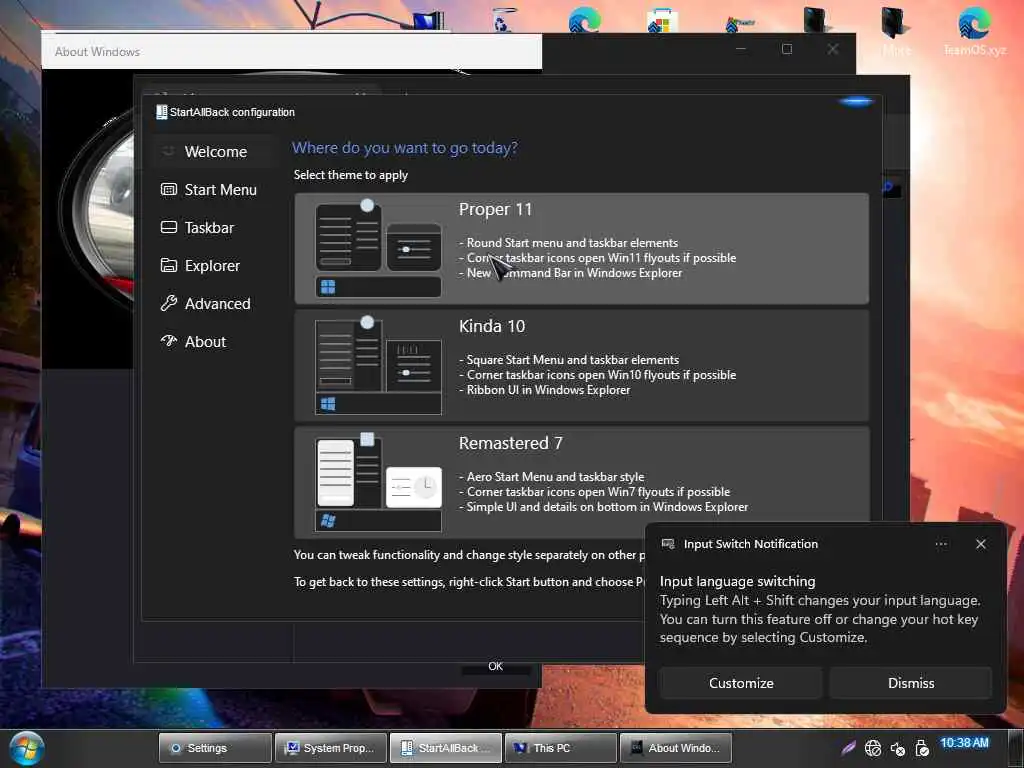
Task: Open the 10:38 AM clock flyout
Action: click(965, 743)
